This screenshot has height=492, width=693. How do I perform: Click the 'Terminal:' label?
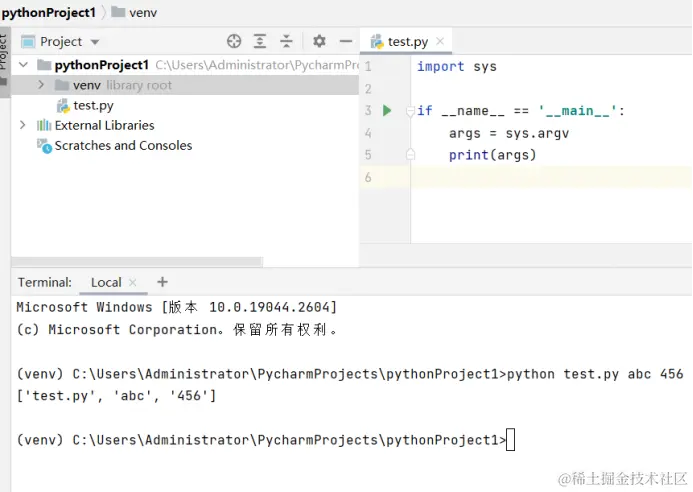[45, 282]
